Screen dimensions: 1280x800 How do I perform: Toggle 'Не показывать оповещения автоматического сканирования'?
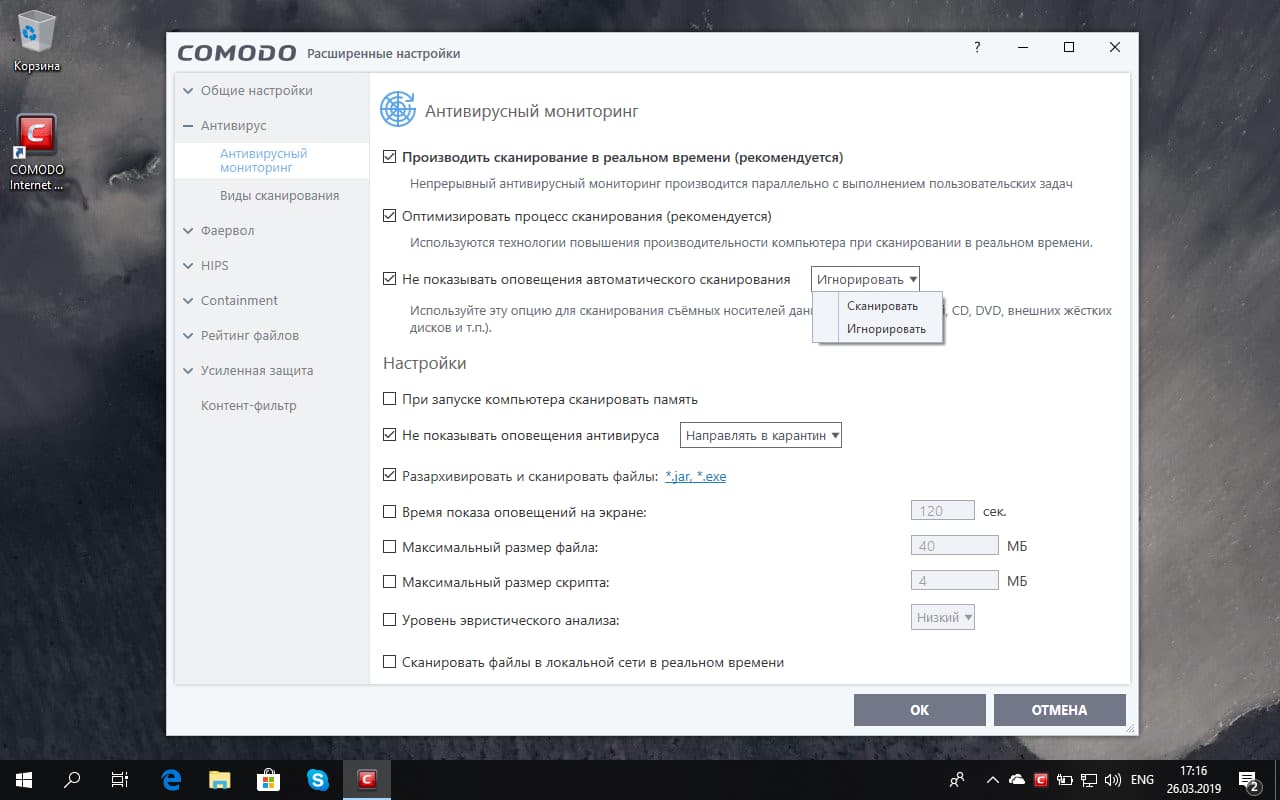[x=390, y=279]
